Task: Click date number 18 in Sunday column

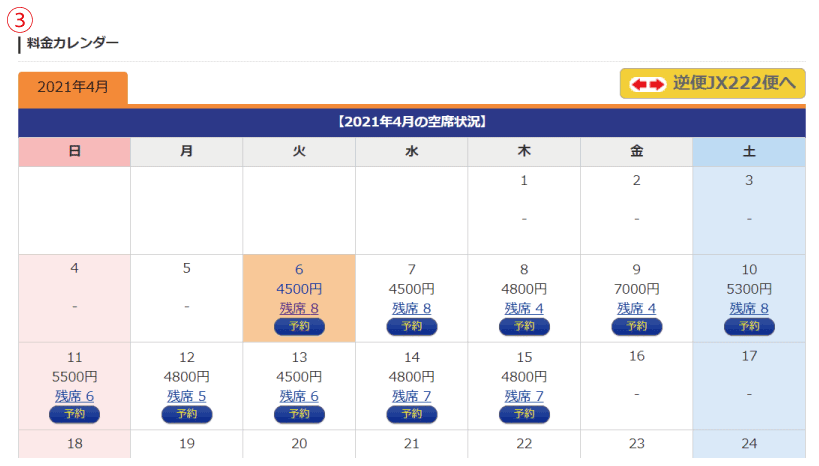Action: click(x=74, y=444)
